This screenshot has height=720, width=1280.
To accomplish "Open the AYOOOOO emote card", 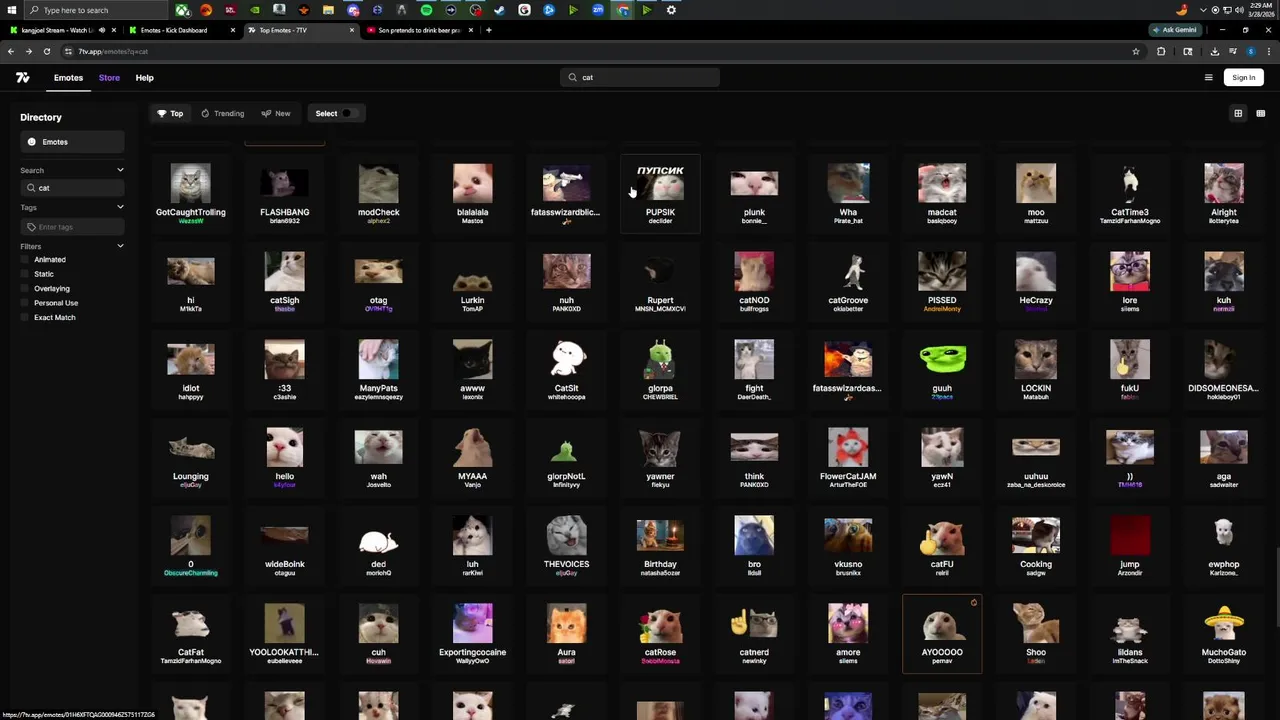I will point(942,633).
